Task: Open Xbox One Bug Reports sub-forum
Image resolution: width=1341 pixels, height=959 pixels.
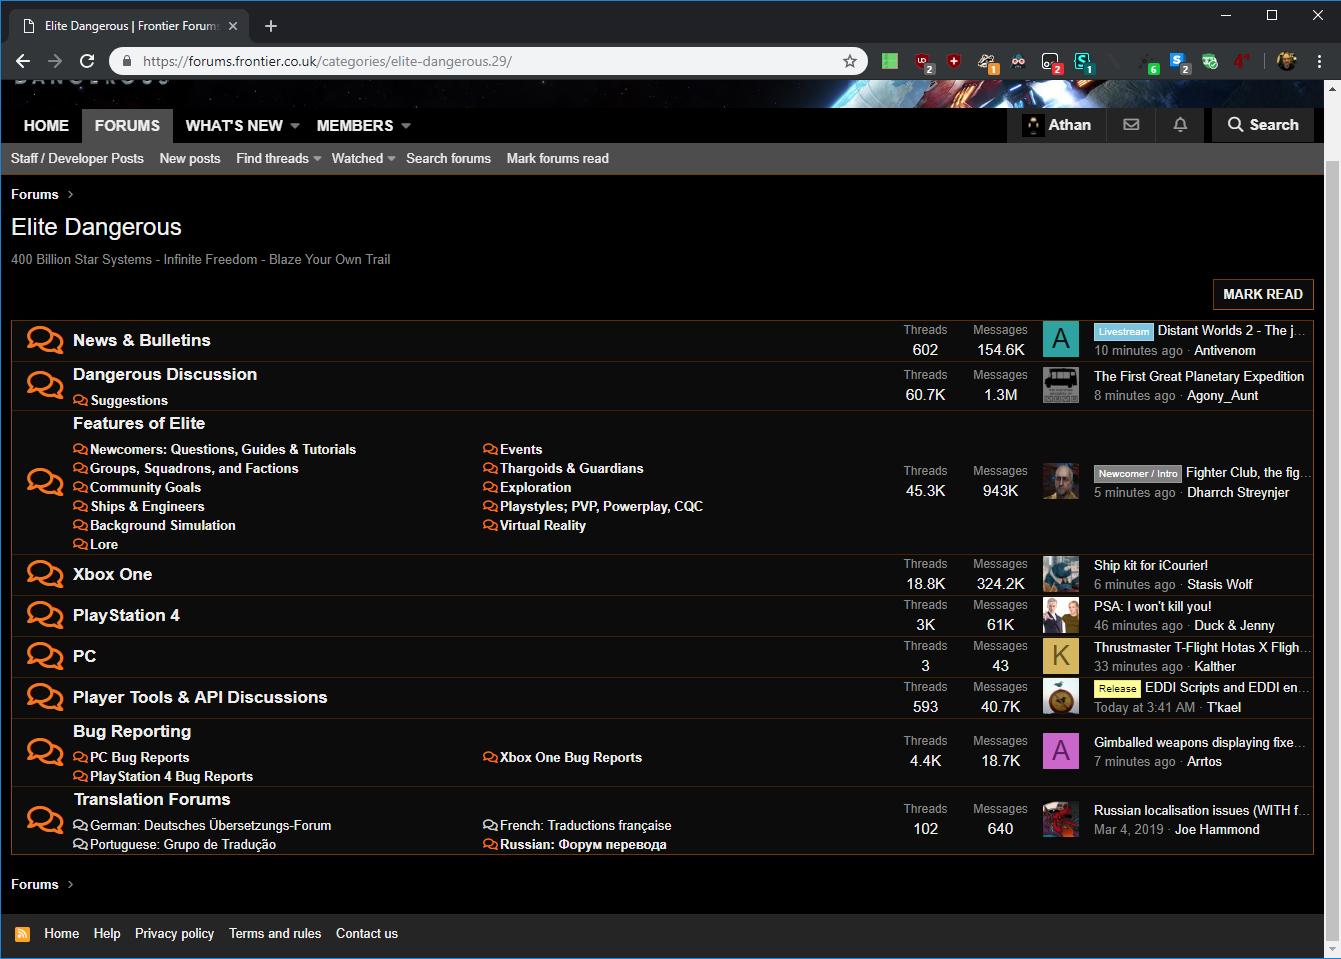Action: 571,757
